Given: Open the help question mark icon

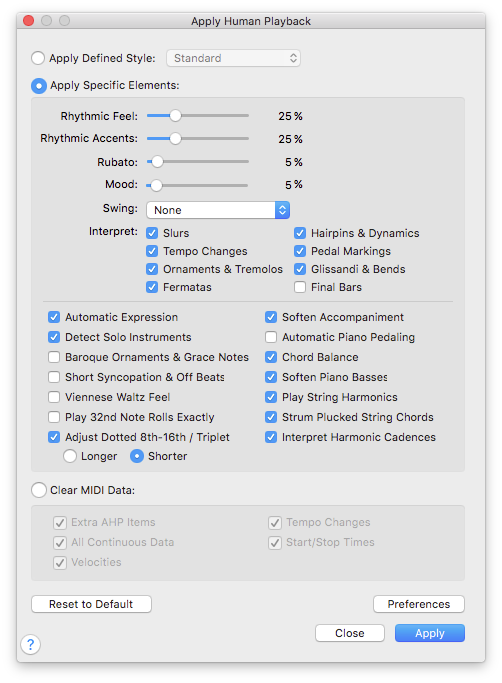Looking at the screenshot, I should [31, 644].
